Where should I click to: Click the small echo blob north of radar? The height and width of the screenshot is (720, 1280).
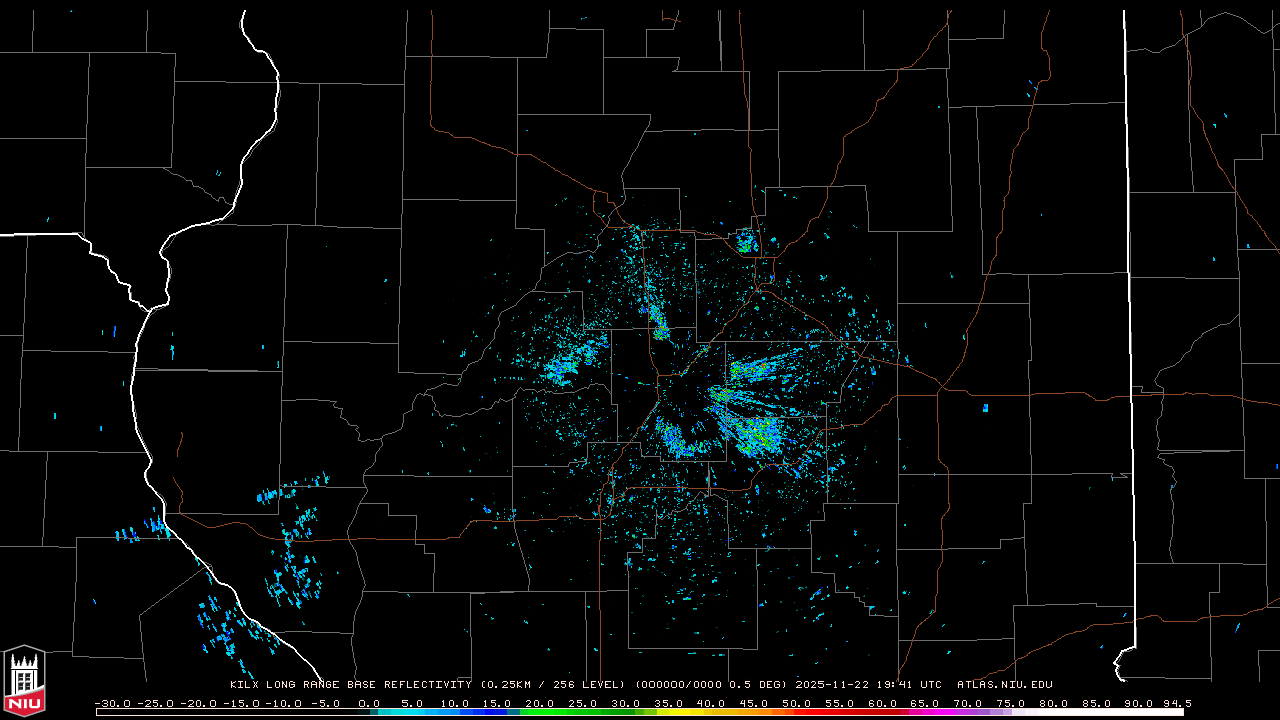point(745,241)
